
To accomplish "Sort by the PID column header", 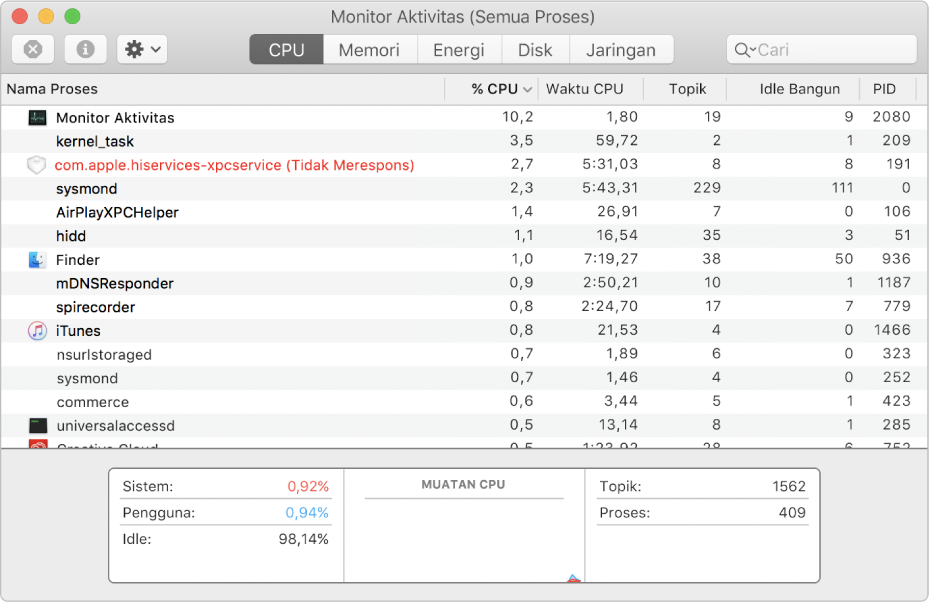I will [x=888, y=89].
